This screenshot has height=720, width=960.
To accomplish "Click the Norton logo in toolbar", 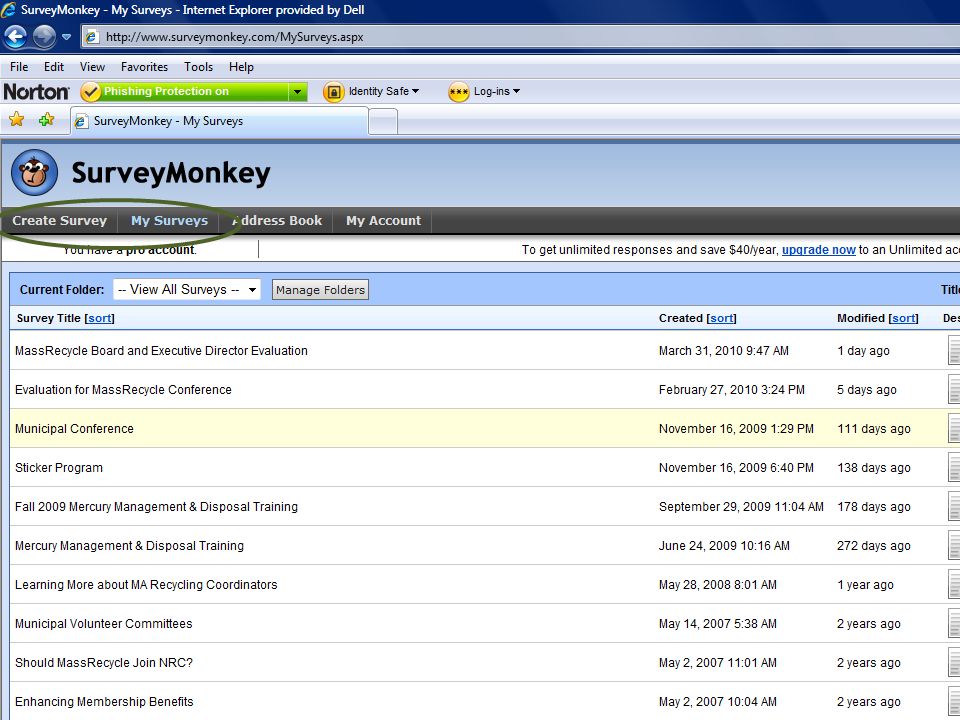I will click(x=36, y=92).
